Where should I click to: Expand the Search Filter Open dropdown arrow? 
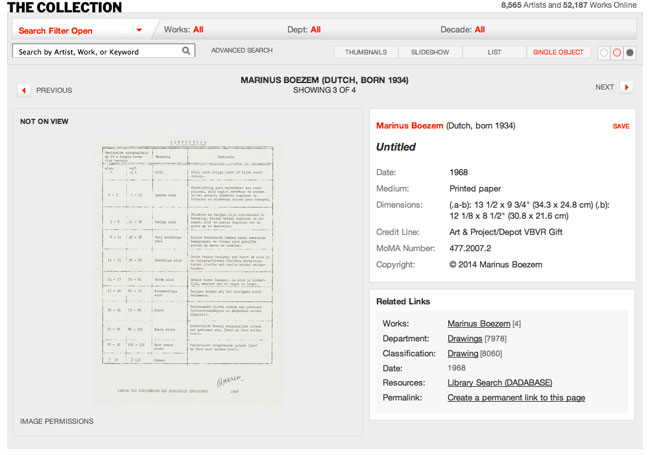[139, 30]
